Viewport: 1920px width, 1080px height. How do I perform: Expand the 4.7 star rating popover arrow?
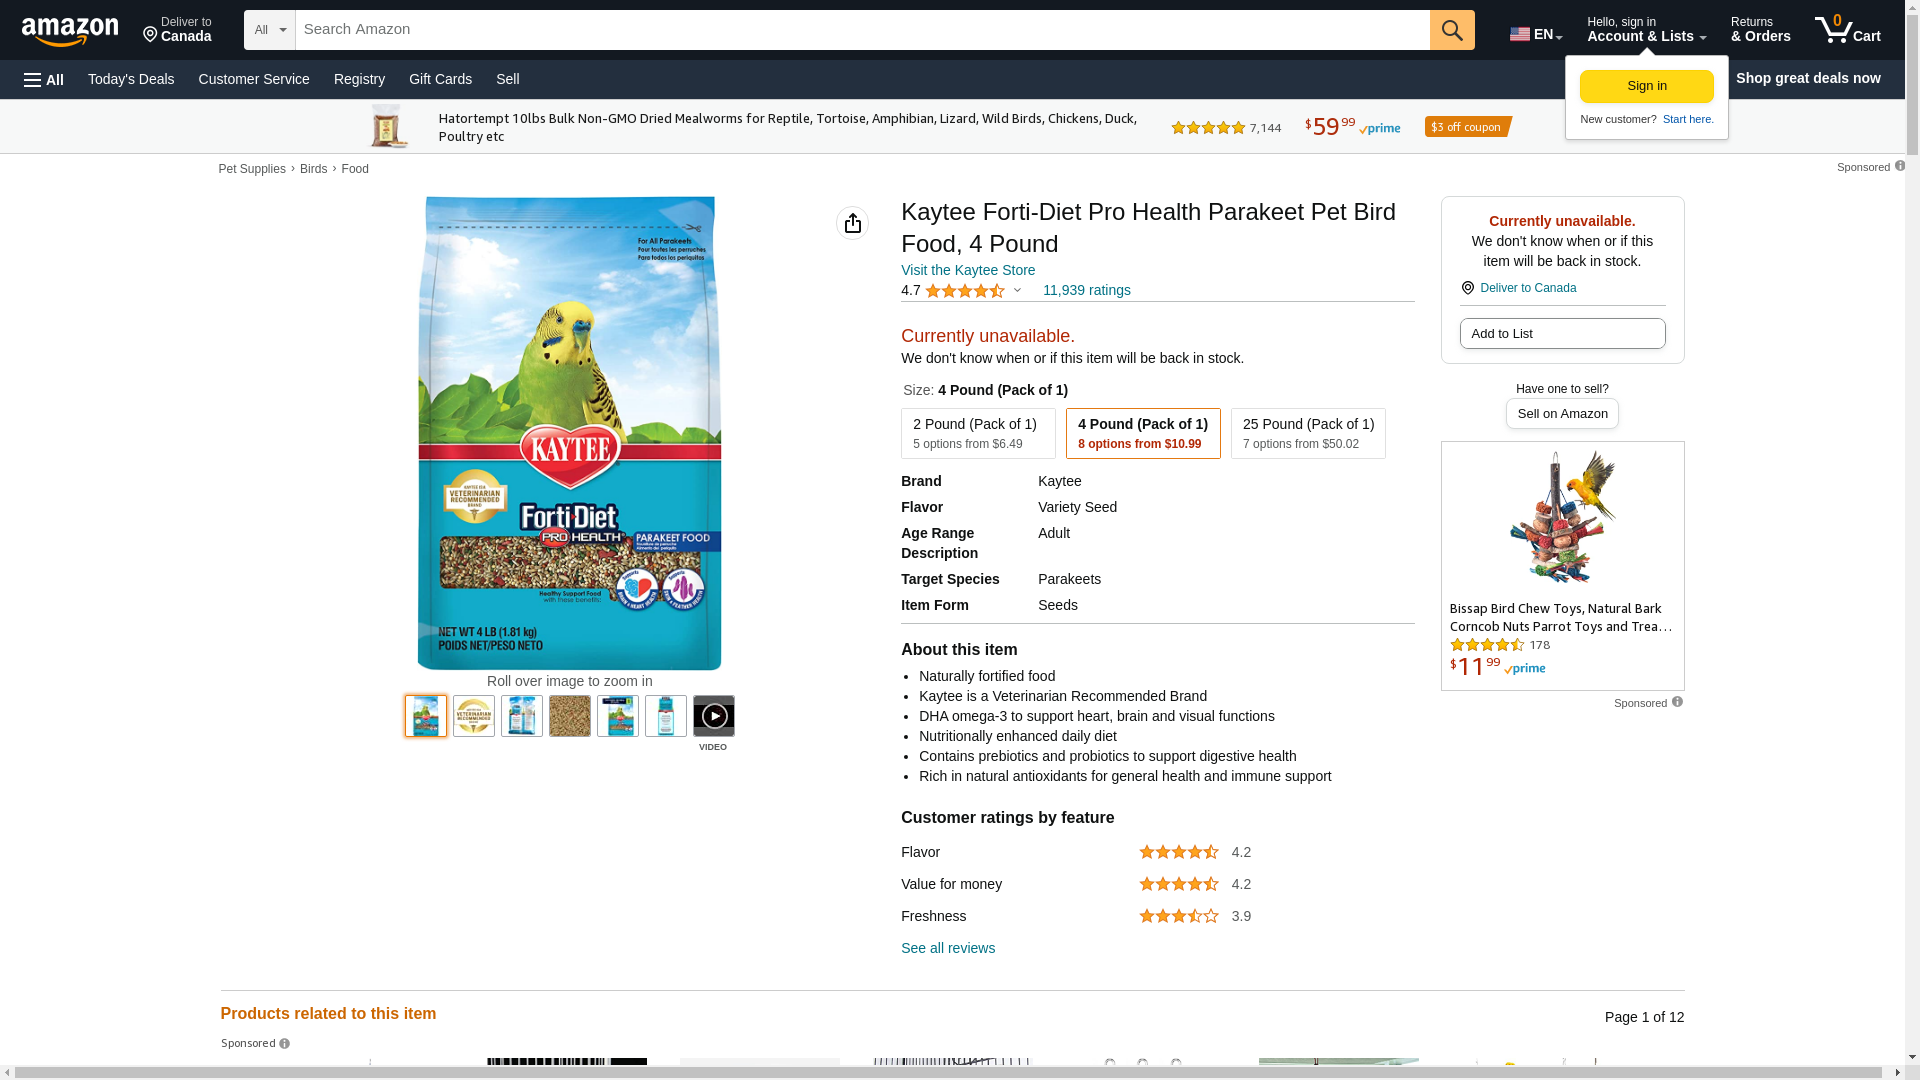click(1017, 291)
